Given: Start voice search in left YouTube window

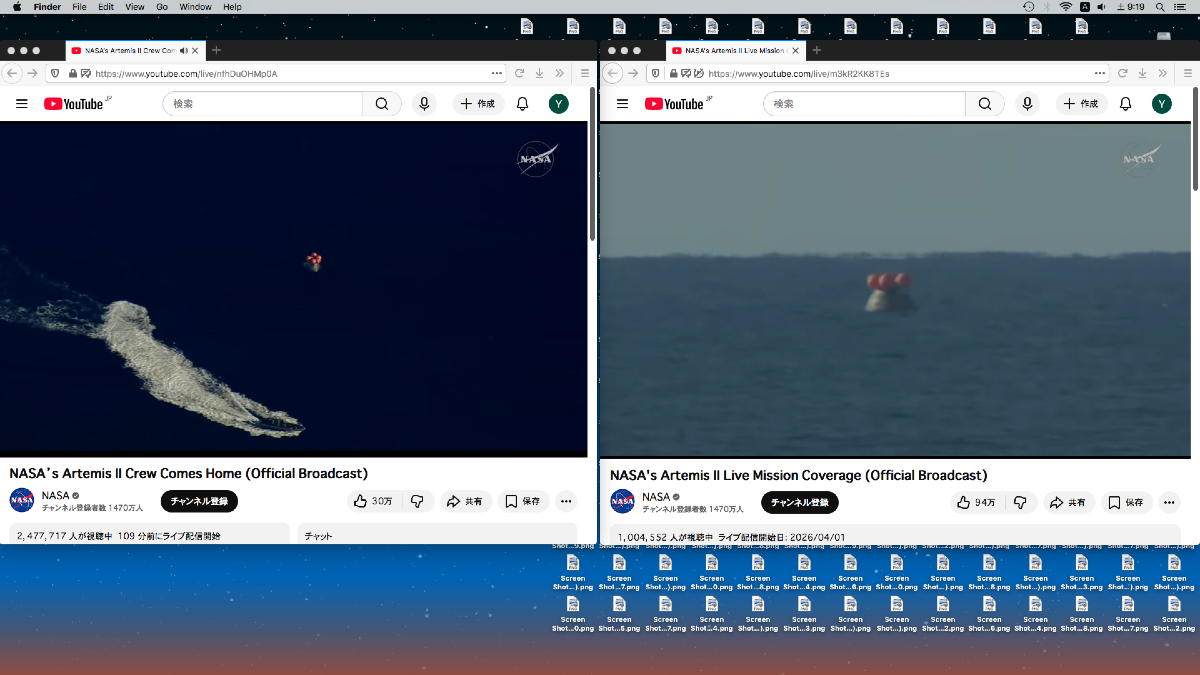Looking at the screenshot, I should click(x=425, y=104).
